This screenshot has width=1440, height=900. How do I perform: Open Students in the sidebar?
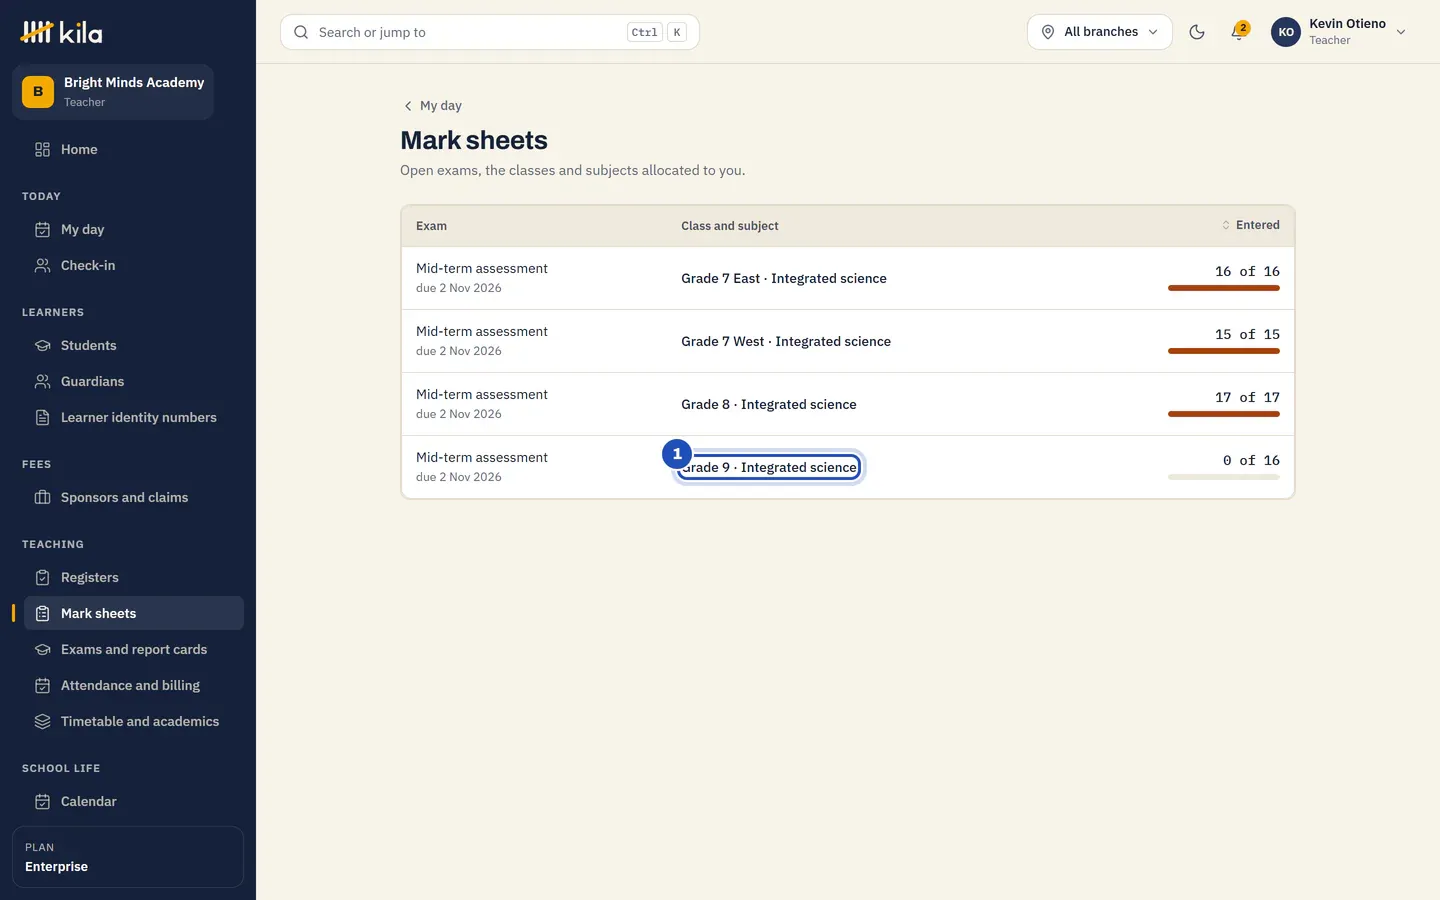[x=134, y=345]
